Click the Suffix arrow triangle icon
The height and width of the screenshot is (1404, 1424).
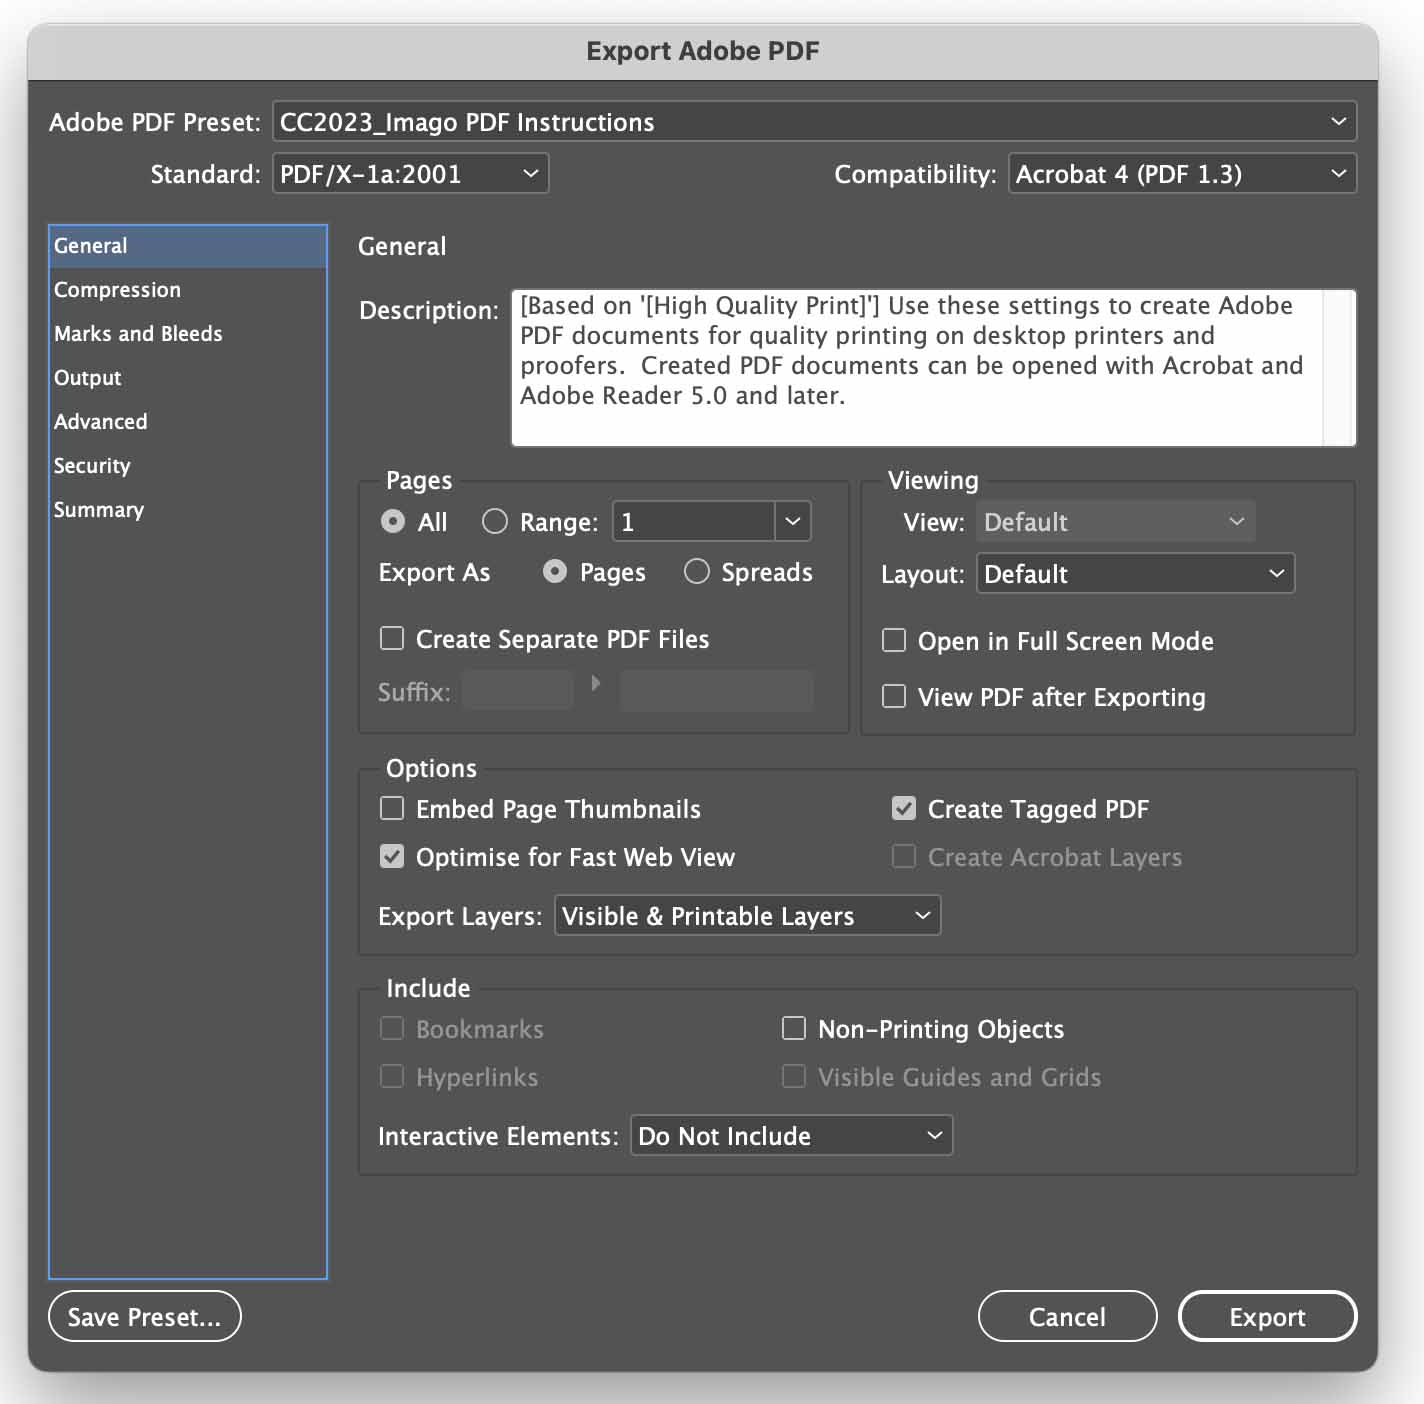pyautogui.click(x=596, y=683)
